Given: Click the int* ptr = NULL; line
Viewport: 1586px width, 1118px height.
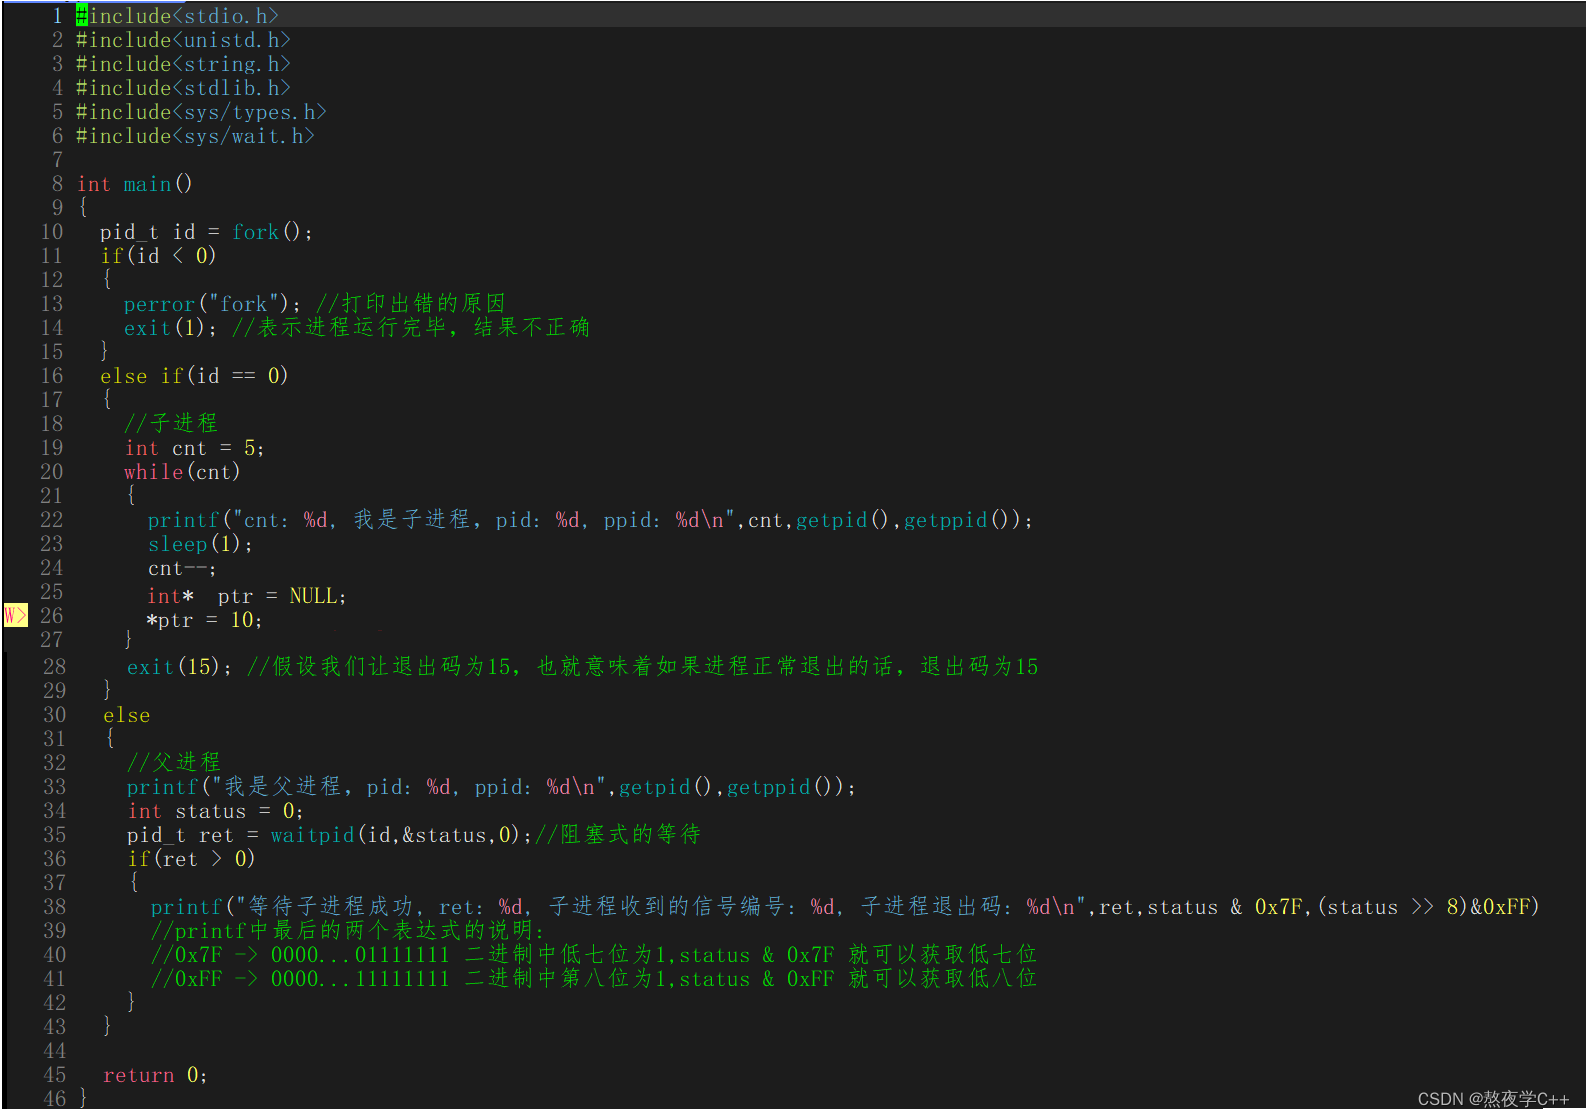Looking at the screenshot, I should [247, 596].
